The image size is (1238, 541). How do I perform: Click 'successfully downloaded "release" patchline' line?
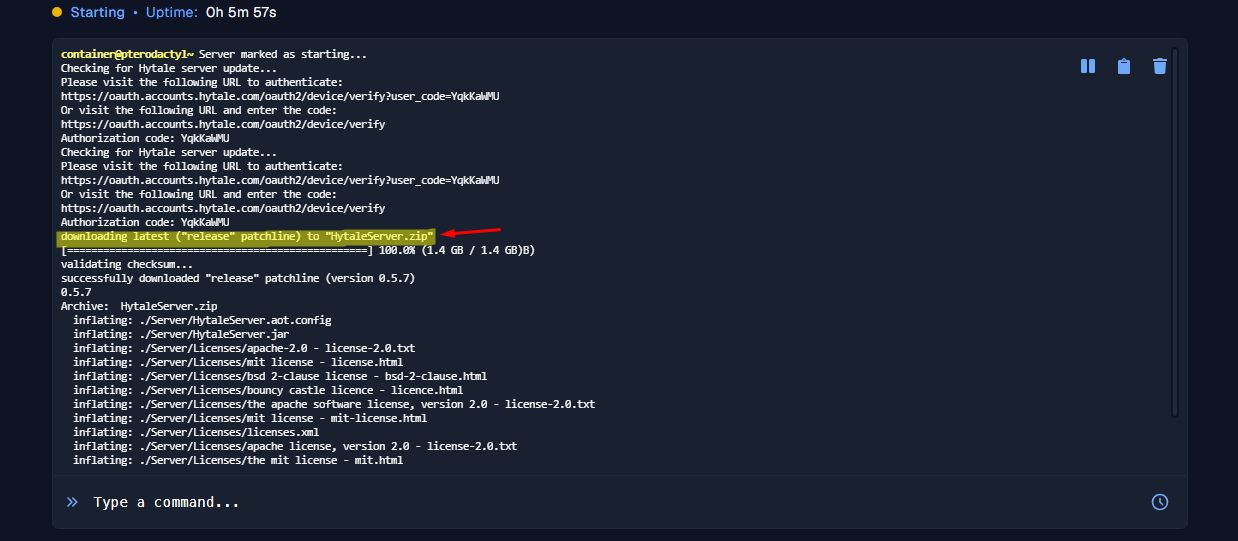pyautogui.click(x=238, y=278)
